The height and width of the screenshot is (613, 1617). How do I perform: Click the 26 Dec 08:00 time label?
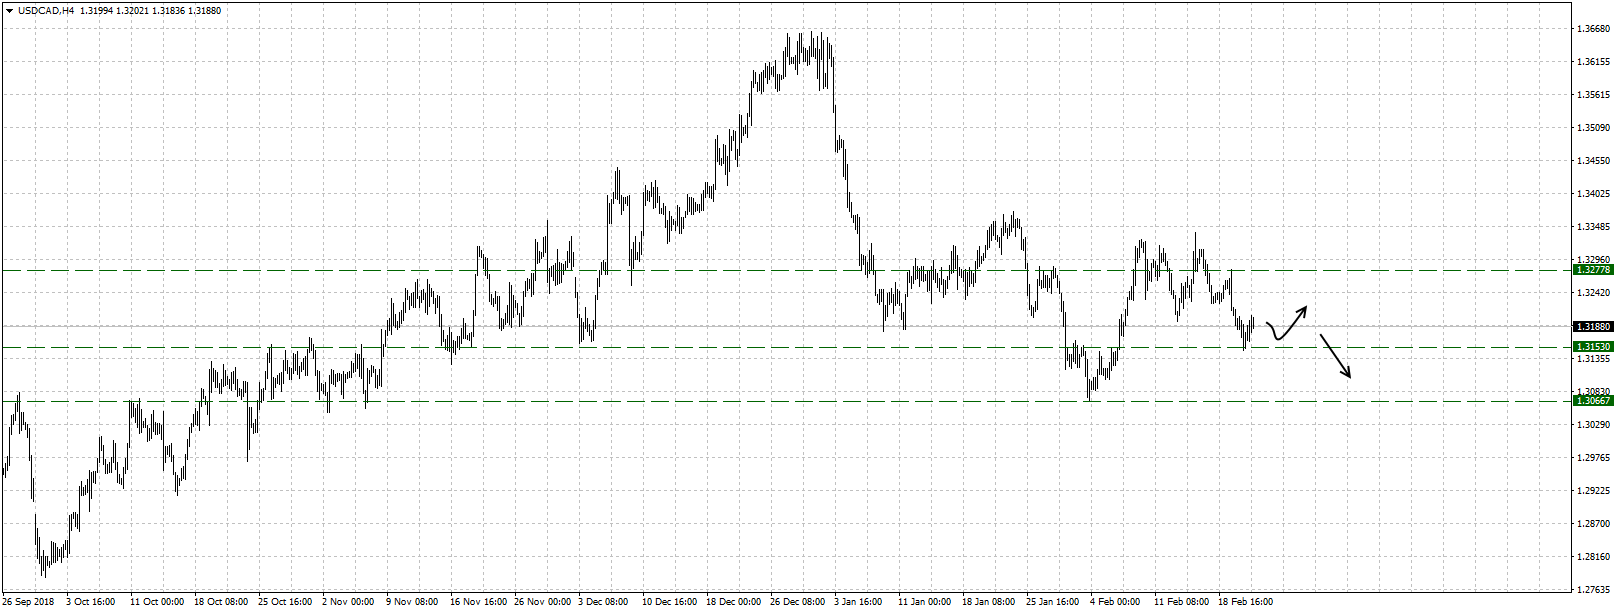(x=797, y=602)
